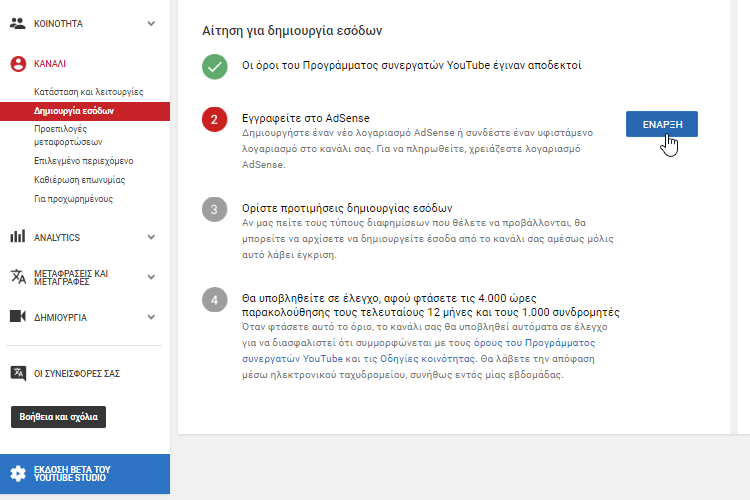Open the ΔΗΜΙΟΥΡΓΙΑ menu label
This screenshot has width=750, height=500.
coord(60,318)
